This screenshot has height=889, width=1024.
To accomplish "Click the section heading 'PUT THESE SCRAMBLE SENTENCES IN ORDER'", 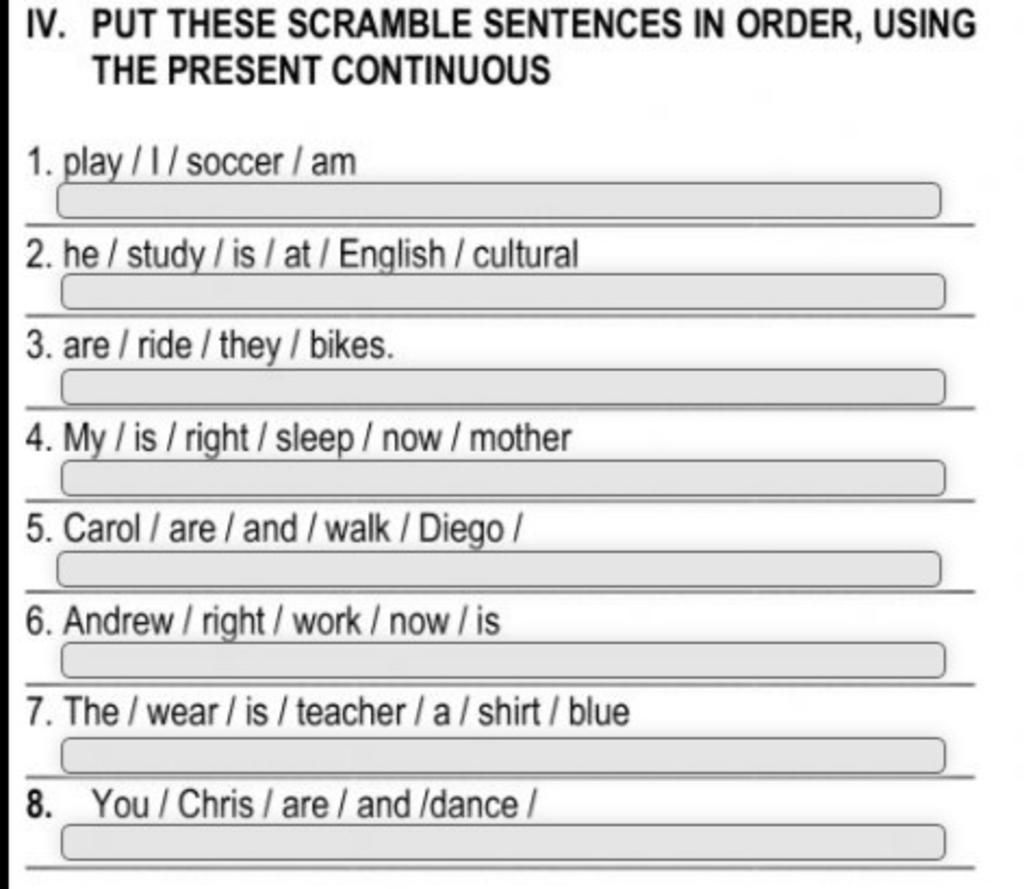I will pyautogui.click(x=534, y=24).
